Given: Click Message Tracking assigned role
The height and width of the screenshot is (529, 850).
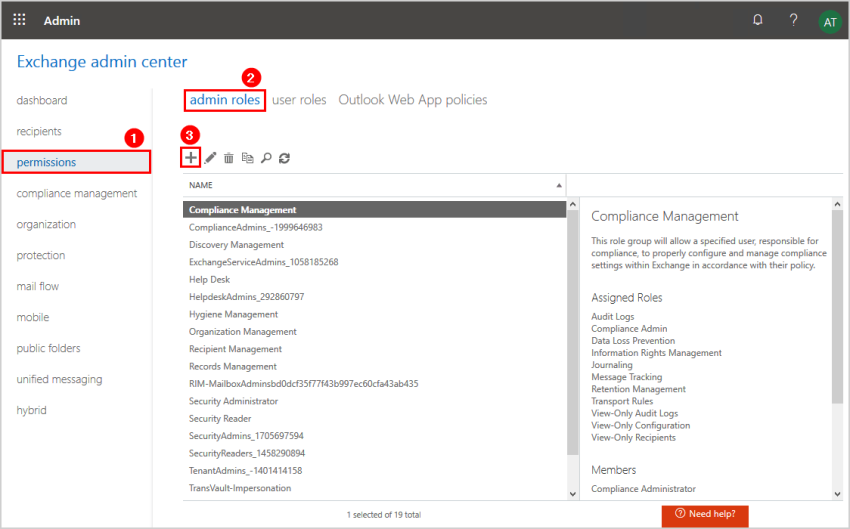Looking at the screenshot, I should 627,377.
